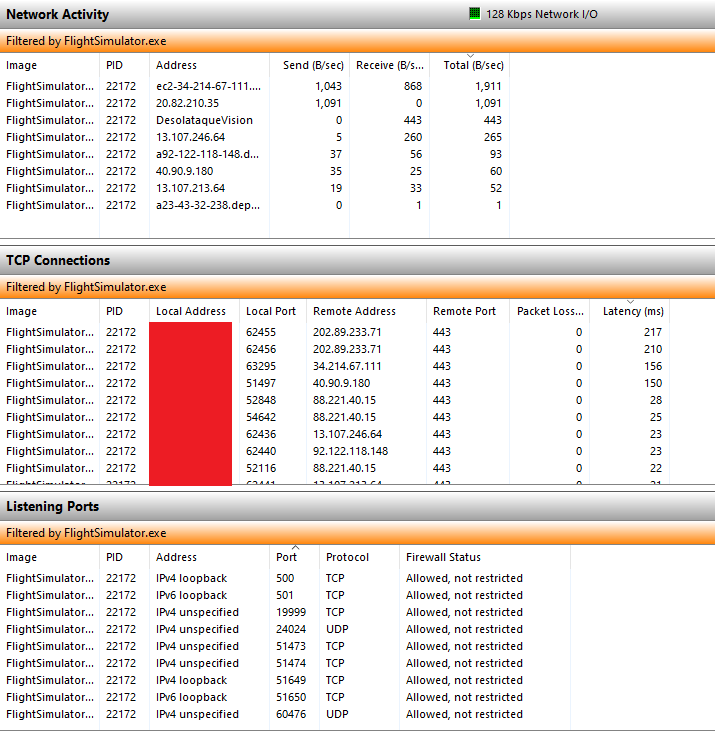Viewport: 715px width, 752px height.
Task: Select the UDP listening port 60476 row
Action: (x=291, y=714)
